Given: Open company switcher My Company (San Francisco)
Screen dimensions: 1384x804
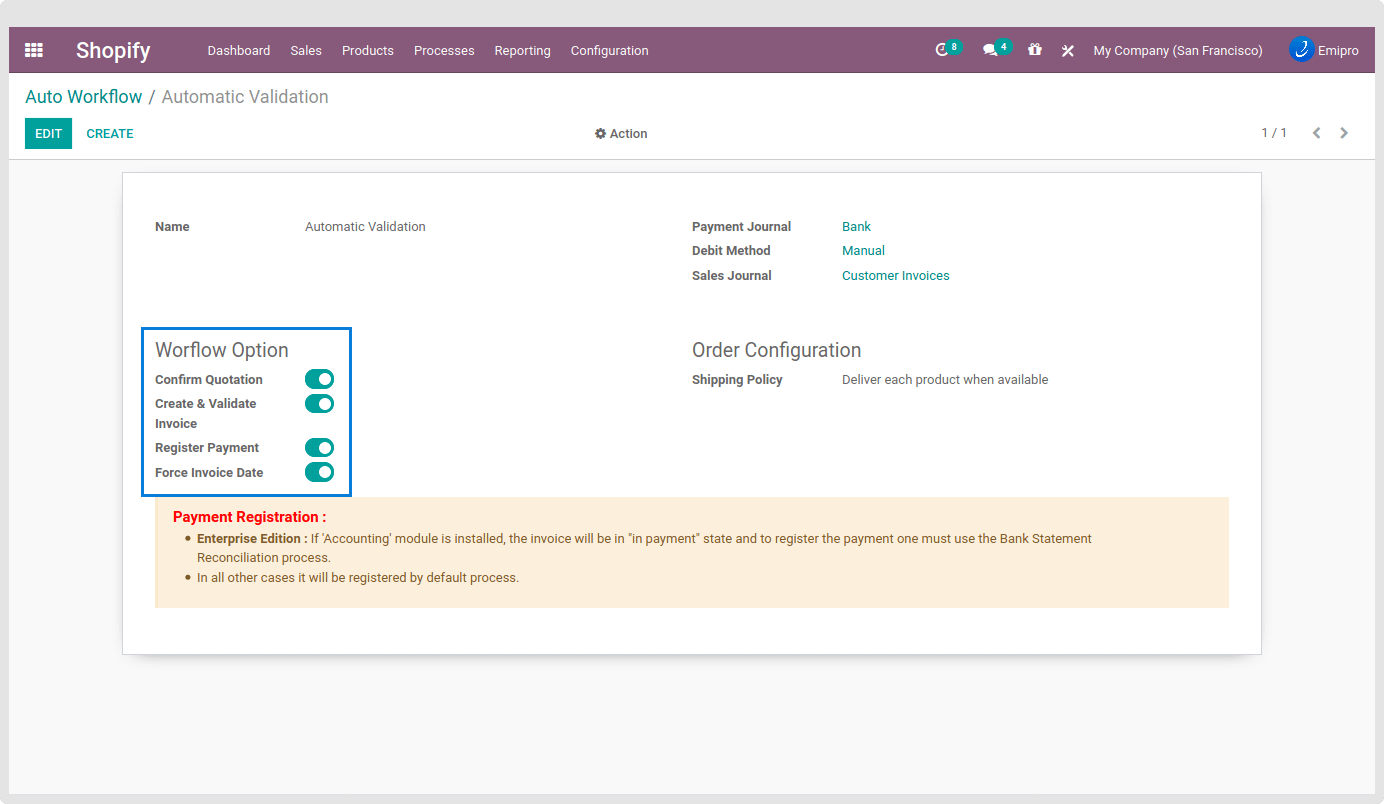Looking at the screenshot, I should [1177, 51].
